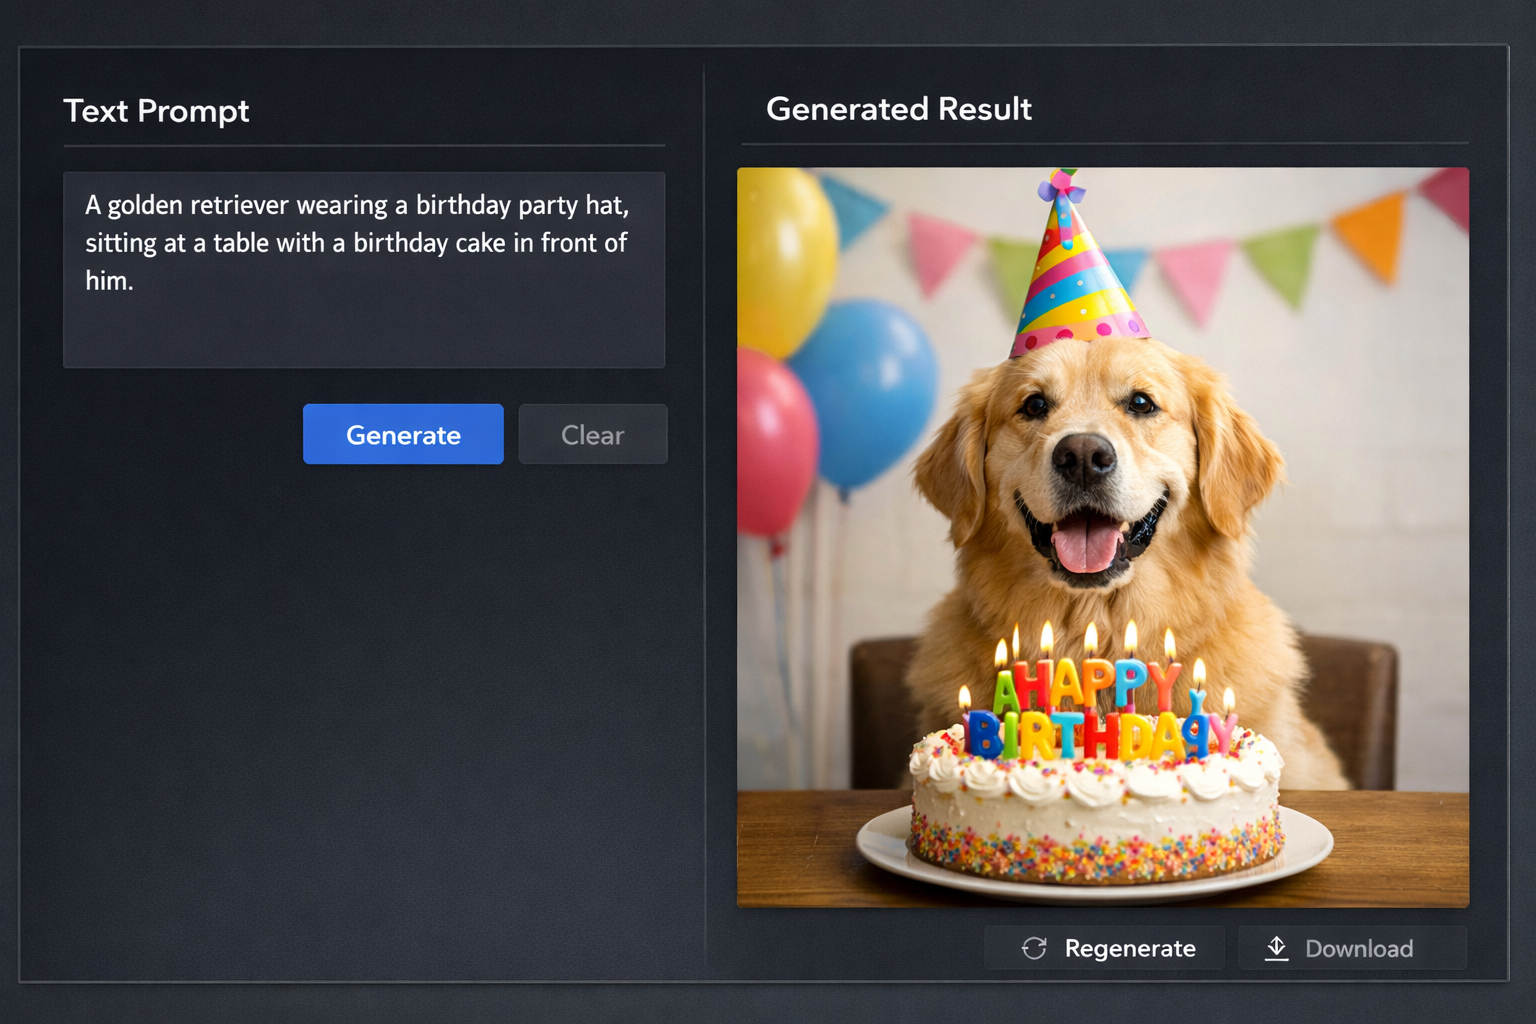This screenshot has height=1024, width=1536.
Task: Click the 'Generated Result' heading
Action: point(898,109)
